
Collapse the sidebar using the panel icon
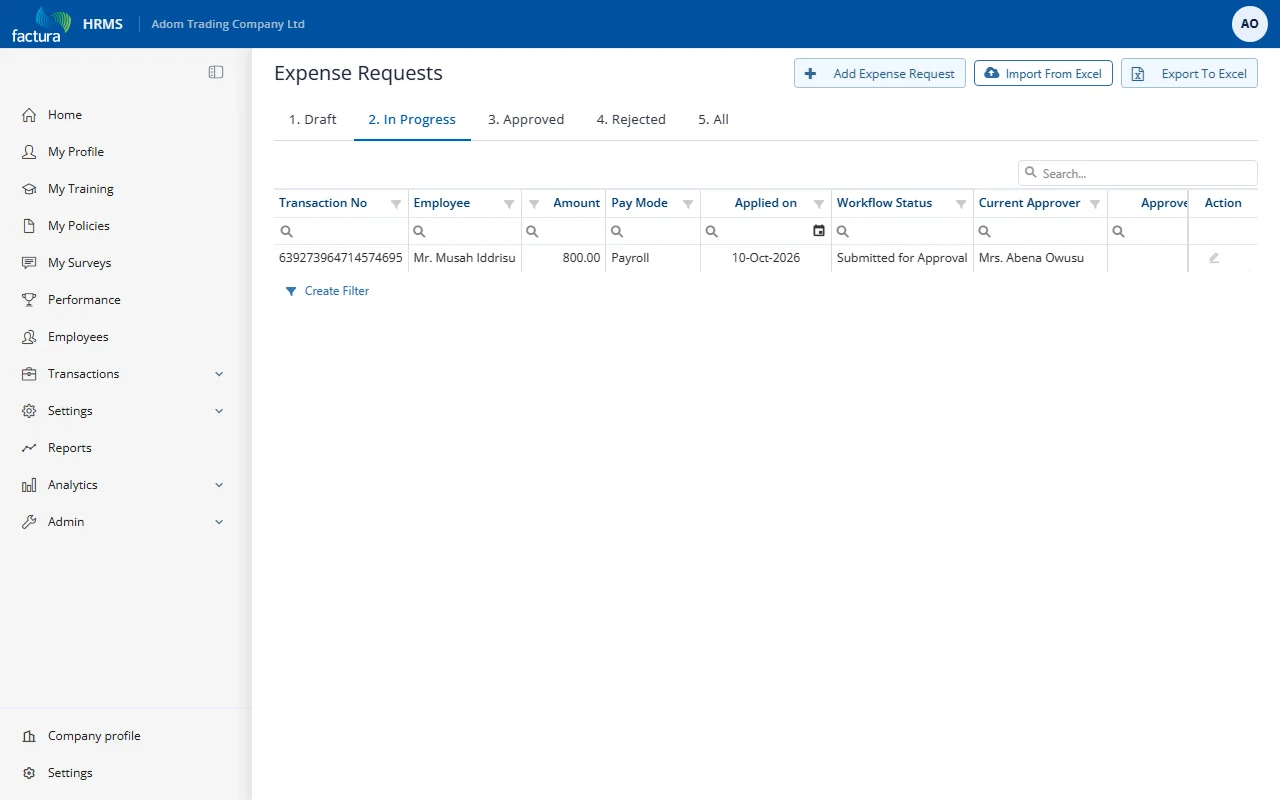click(x=216, y=72)
